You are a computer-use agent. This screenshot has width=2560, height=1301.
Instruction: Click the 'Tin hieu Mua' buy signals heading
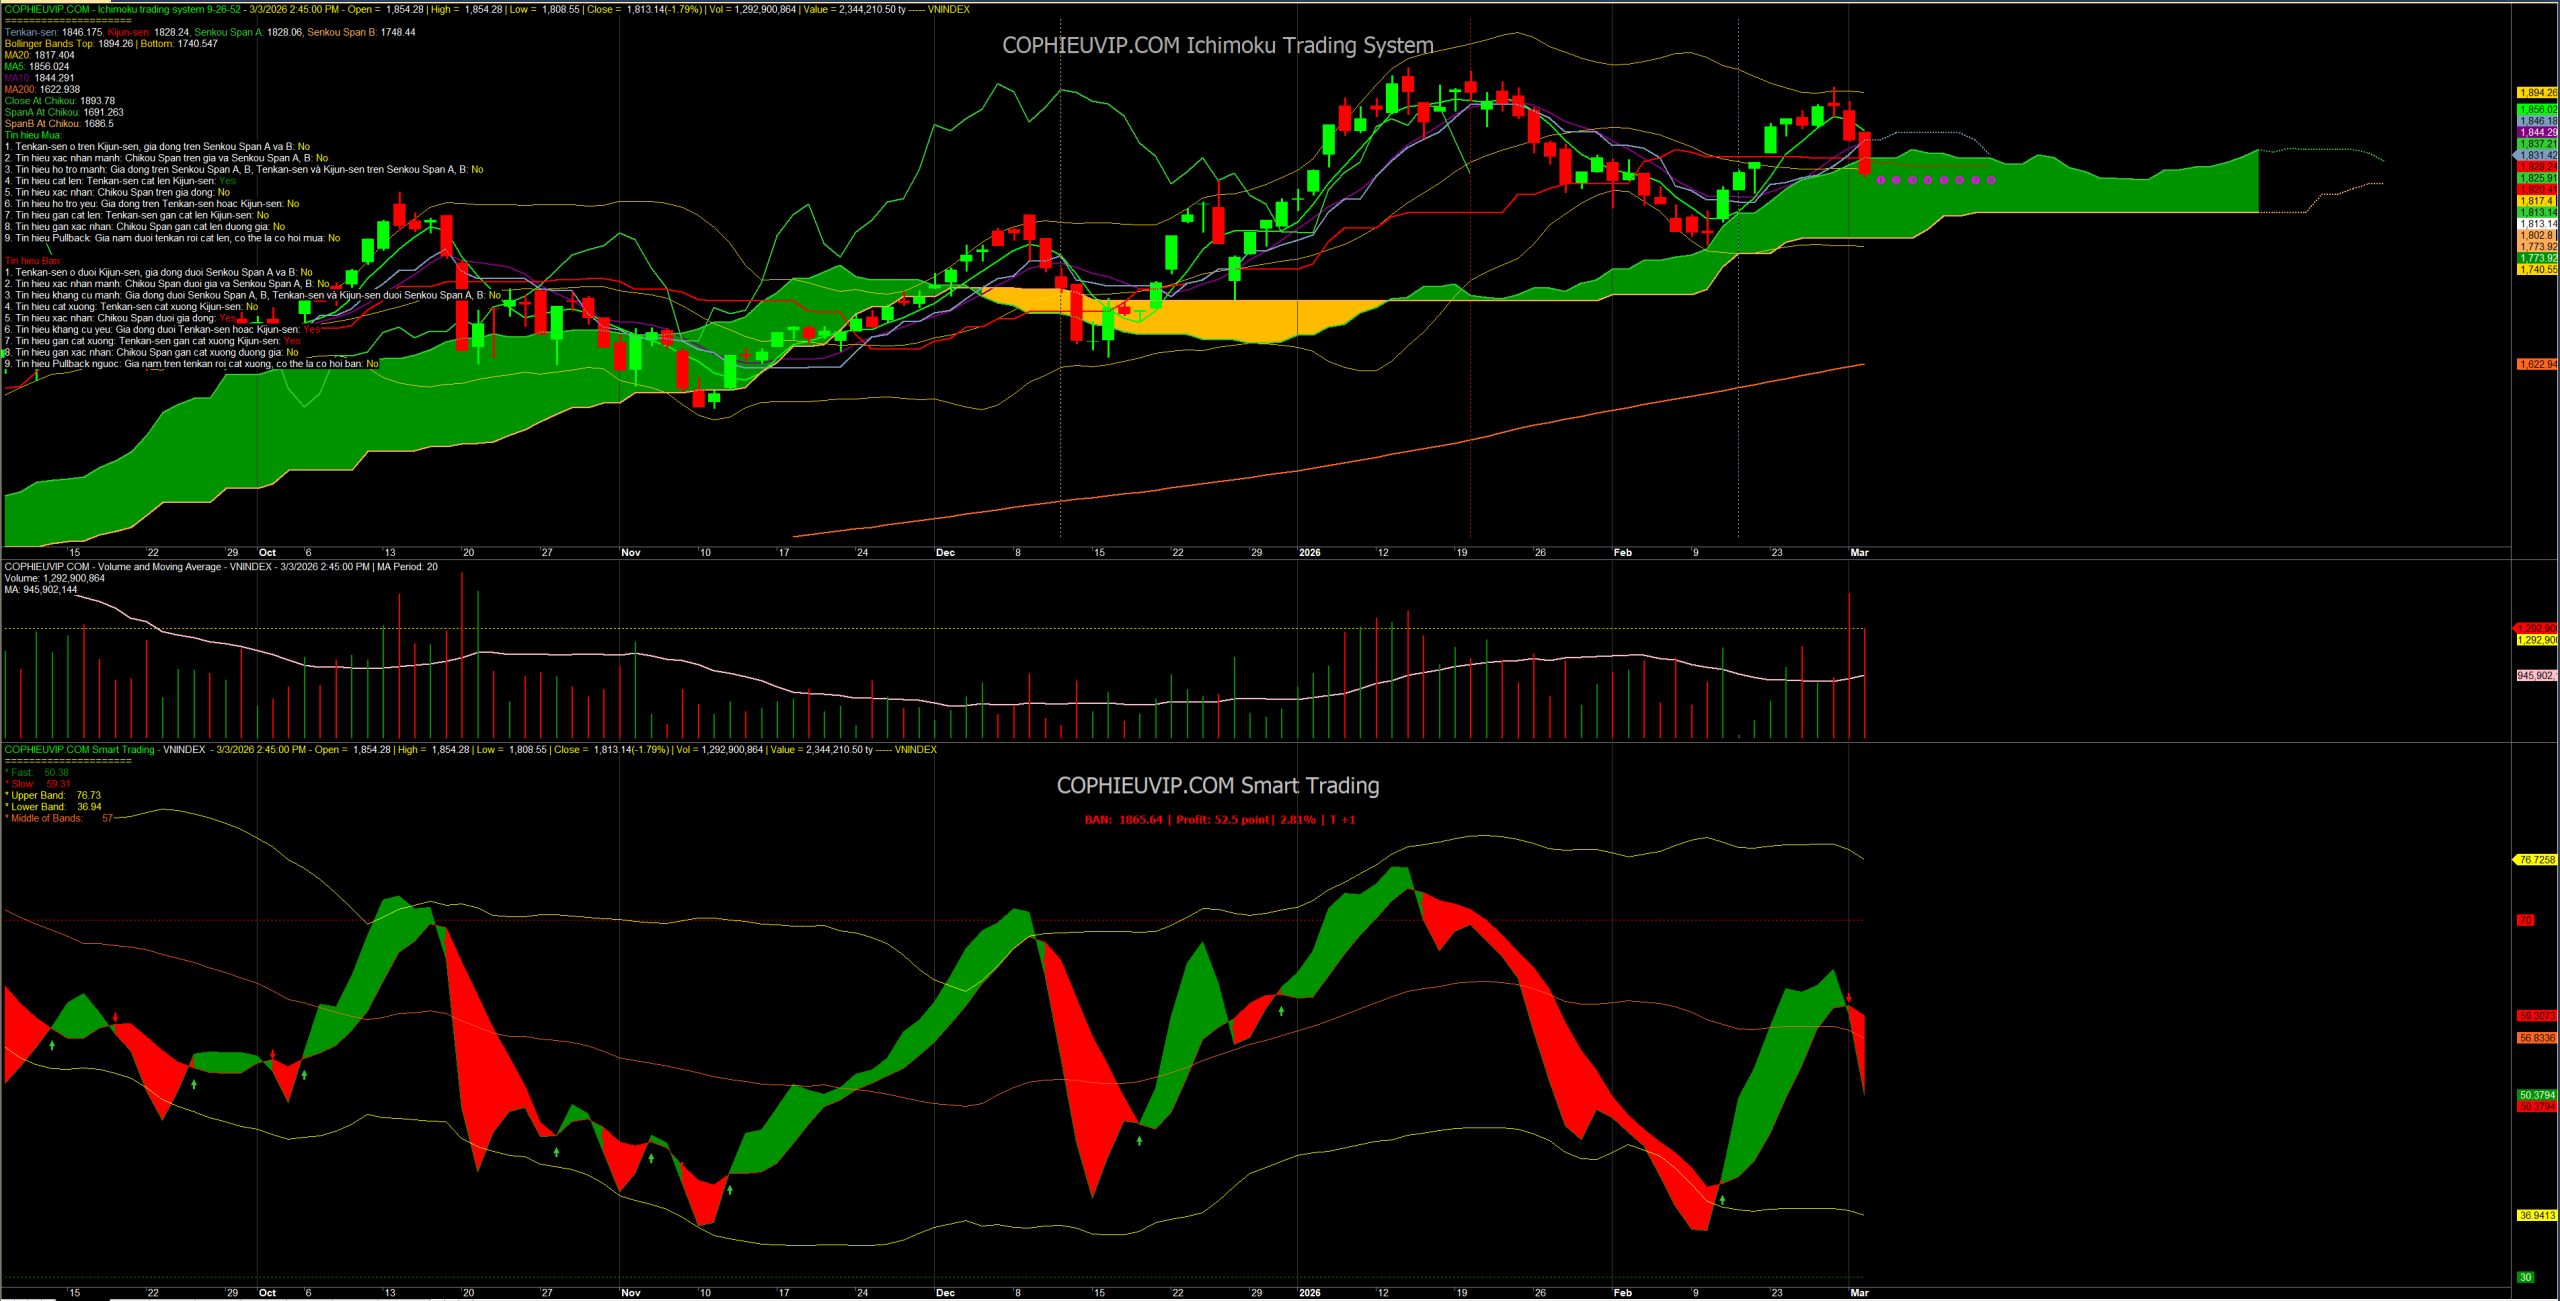pyautogui.click(x=33, y=135)
